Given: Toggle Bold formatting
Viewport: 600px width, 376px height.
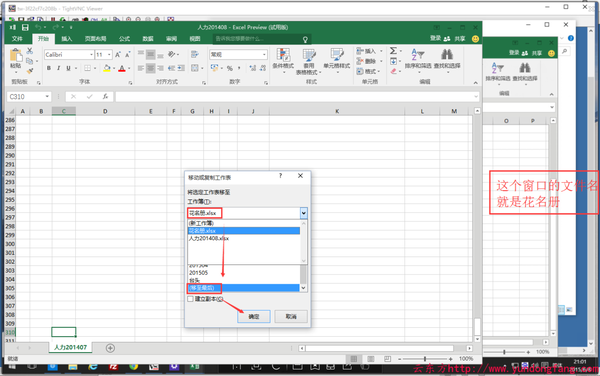Looking at the screenshot, I should pyautogui.click(x=49, y=68).
